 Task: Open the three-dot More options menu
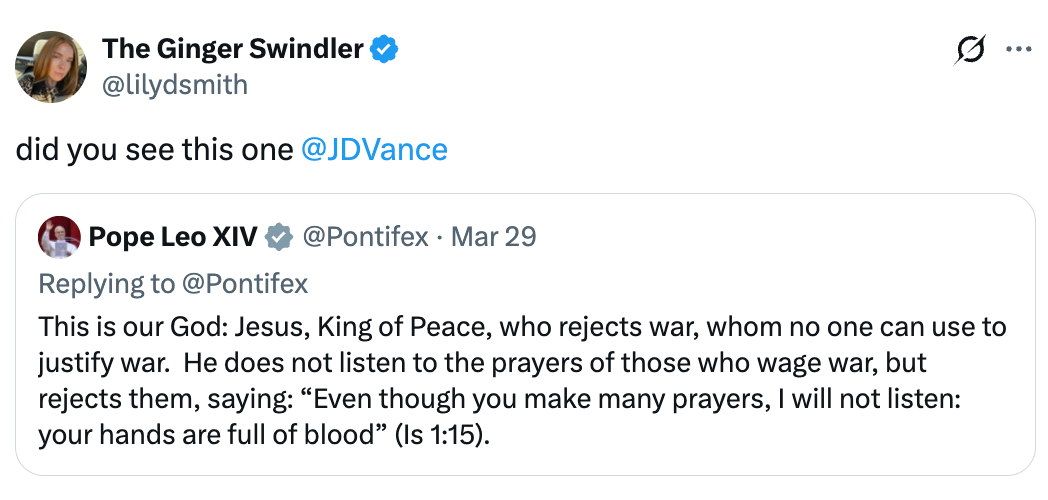click(1018, 49)
